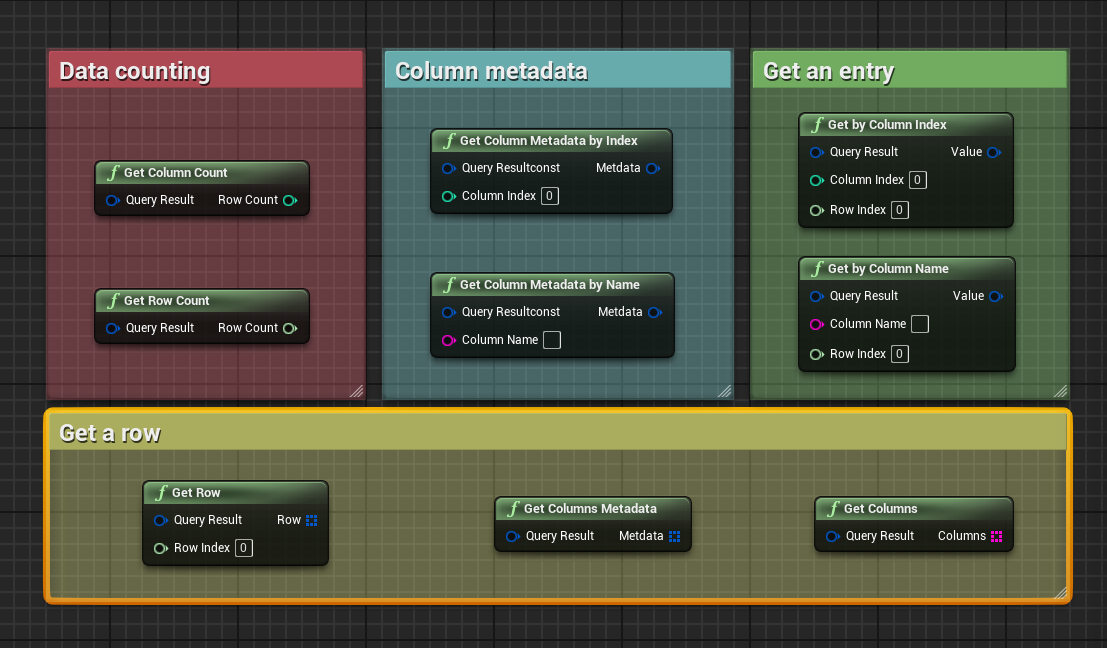Click Column Name pin on Get by Column Name
The height and width of the screenshot is (648, 1107).
(816, 325)
